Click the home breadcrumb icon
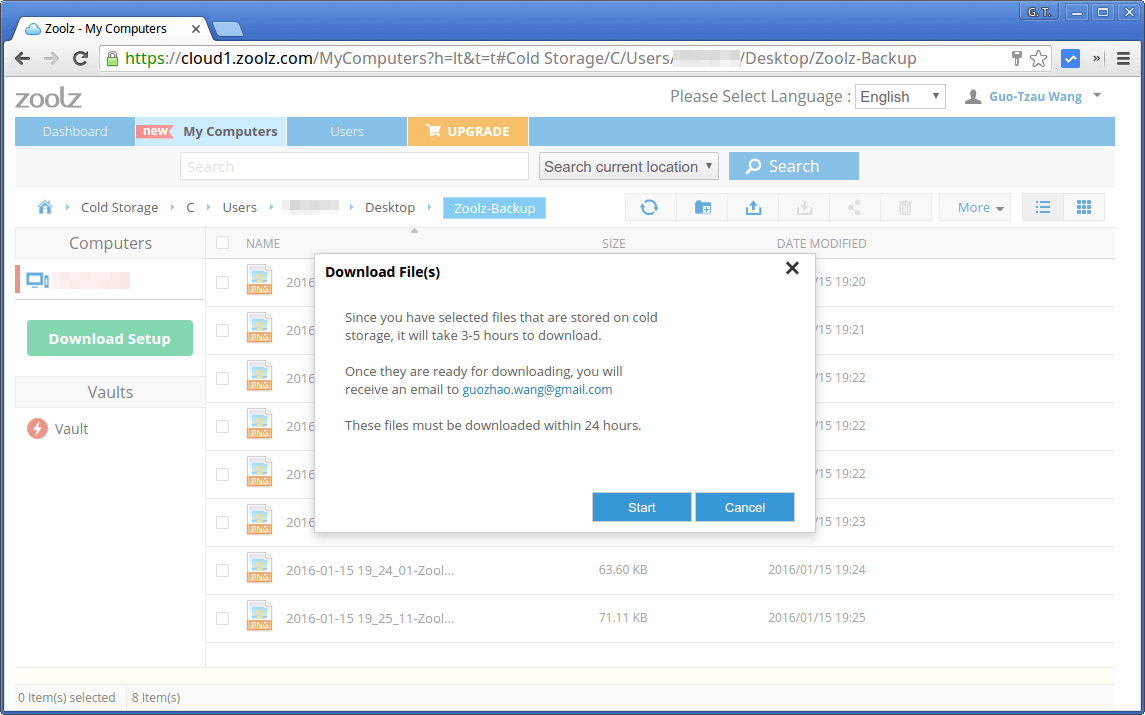1145x715 pixels. [44, 207]
